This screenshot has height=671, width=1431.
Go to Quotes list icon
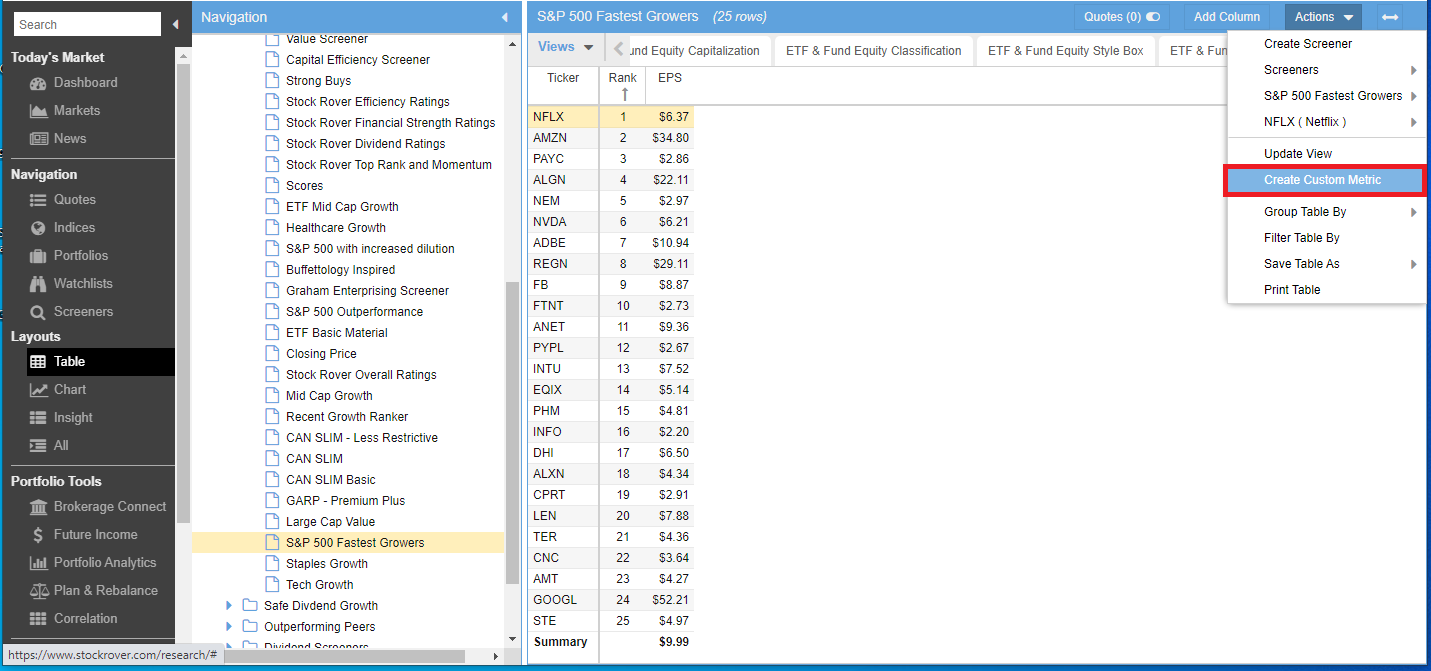coord(38,200)
